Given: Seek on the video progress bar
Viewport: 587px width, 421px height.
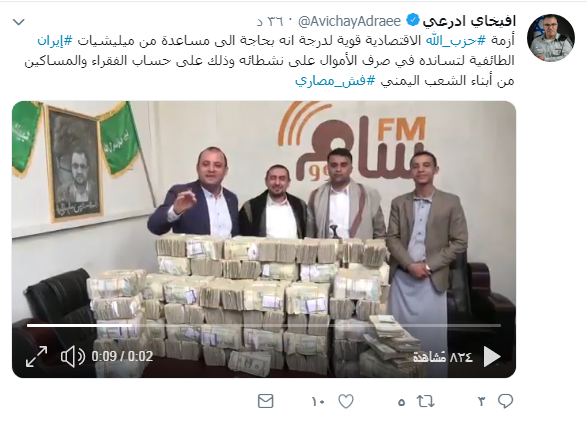Looking at the screenshot, I should tap(264, 326).
